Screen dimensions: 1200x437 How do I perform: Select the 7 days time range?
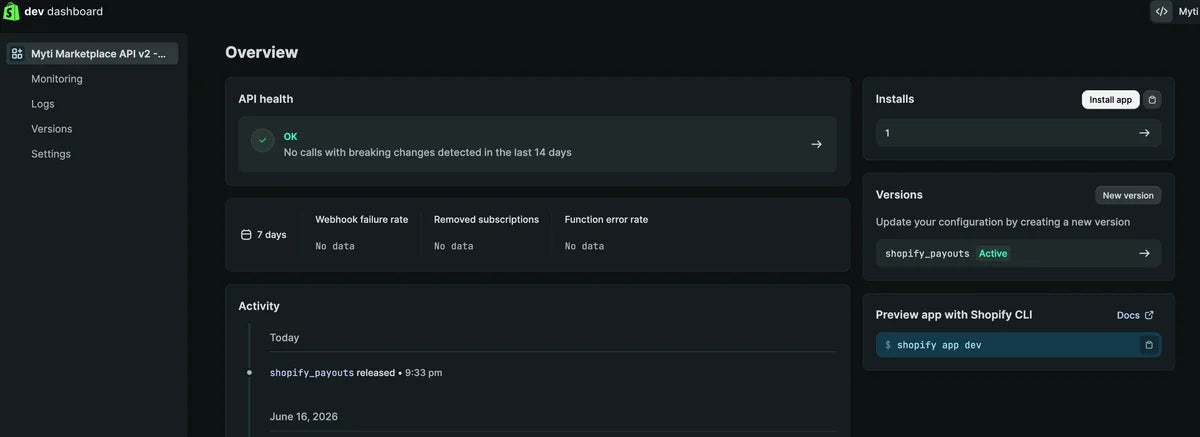click(264, 235)
